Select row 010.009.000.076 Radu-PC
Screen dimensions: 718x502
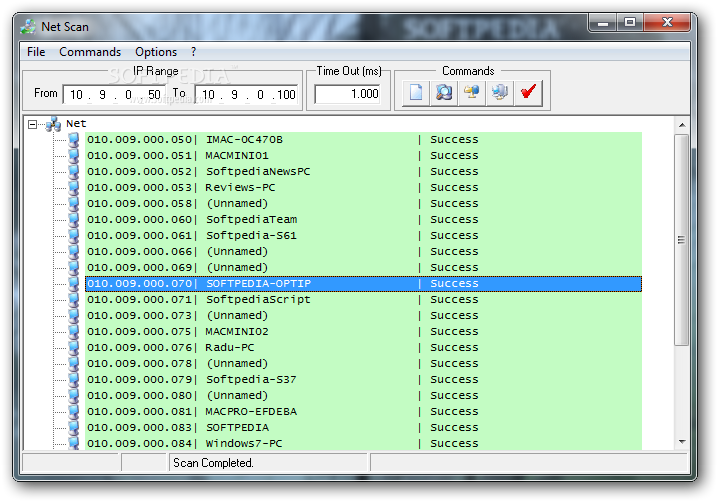click(364, 348)
